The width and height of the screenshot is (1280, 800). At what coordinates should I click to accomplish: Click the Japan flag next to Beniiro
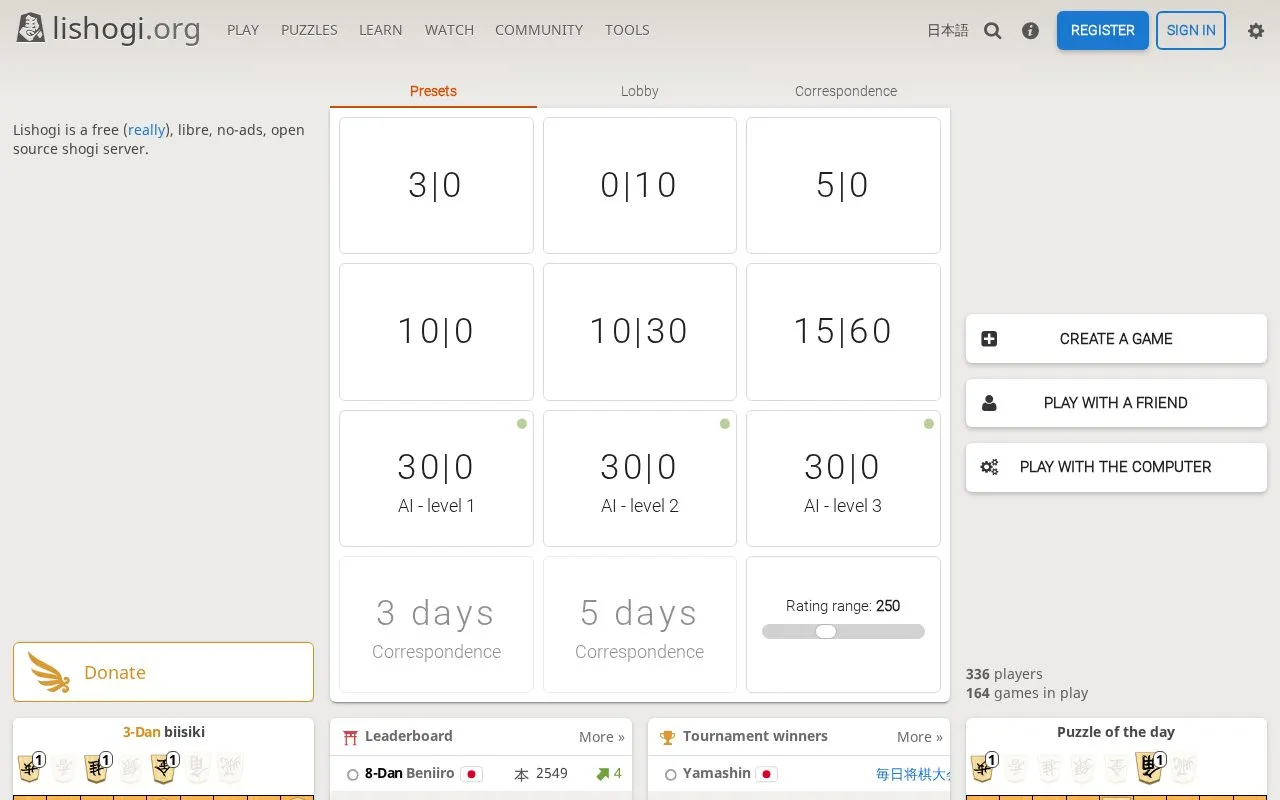(x=471, y=774)
